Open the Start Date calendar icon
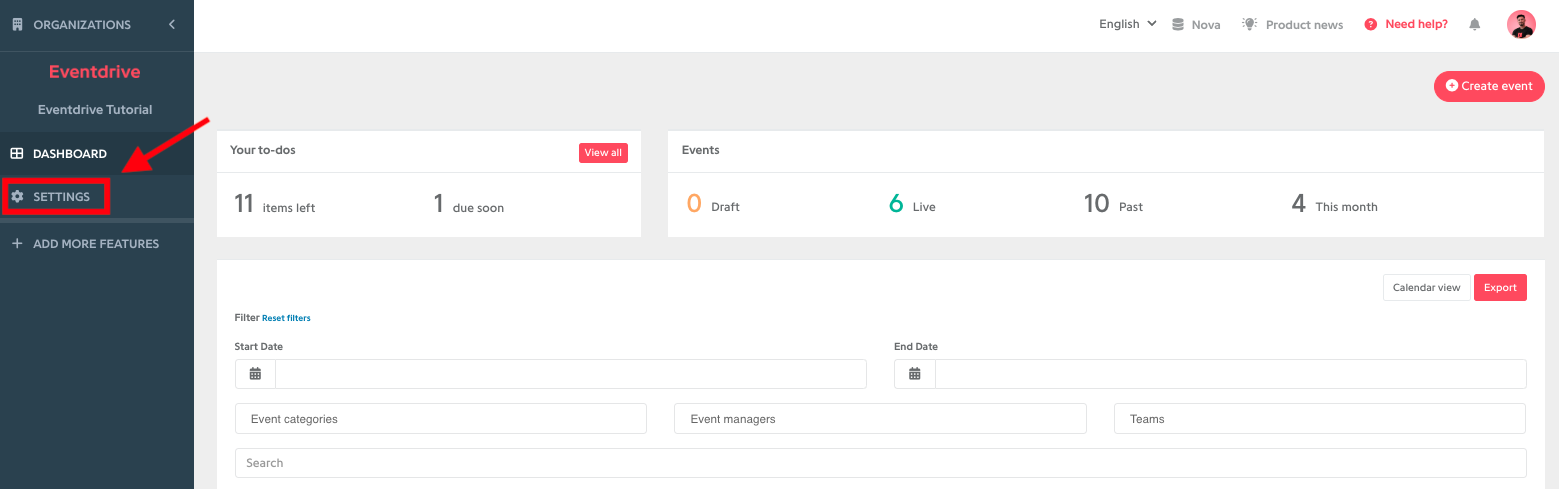 tap(255, 374)
